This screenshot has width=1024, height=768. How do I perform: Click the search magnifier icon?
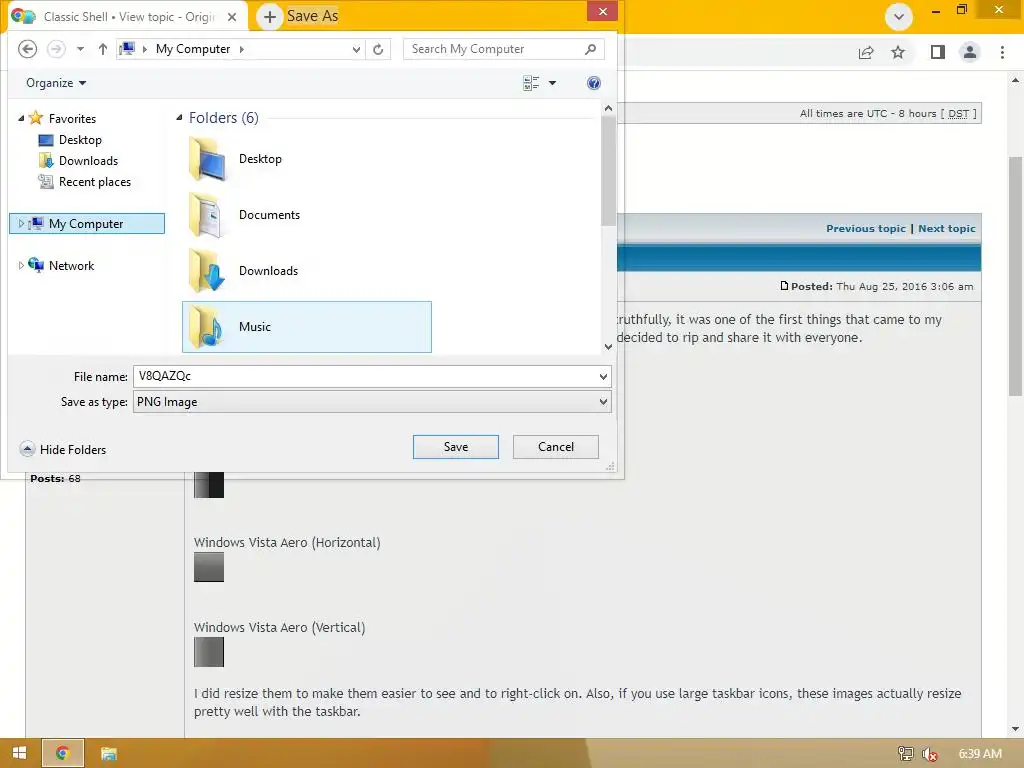(590, 49)
